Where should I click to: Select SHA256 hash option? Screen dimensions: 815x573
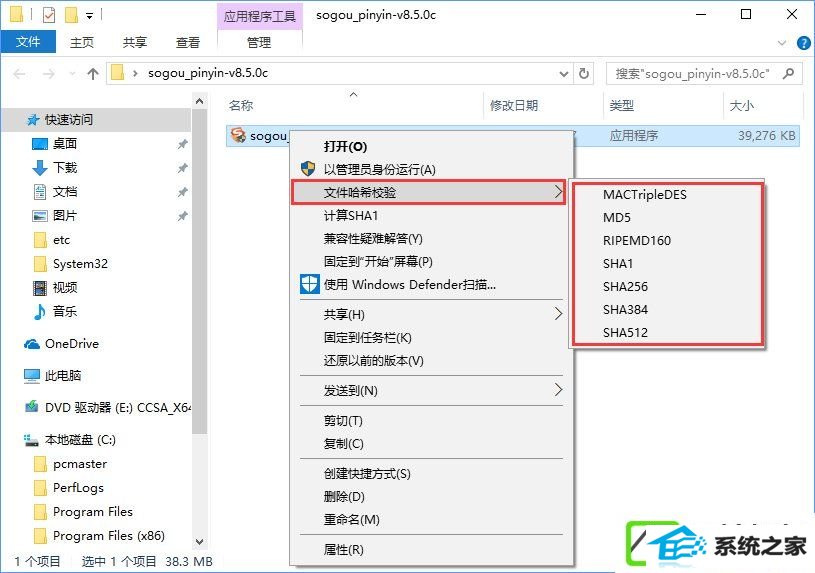click(x=625, y=286)
